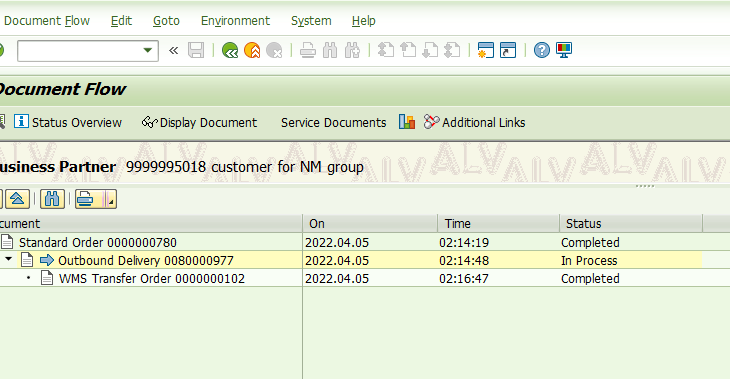Click the Generate Shortcut icon

[x=508, y=50]
